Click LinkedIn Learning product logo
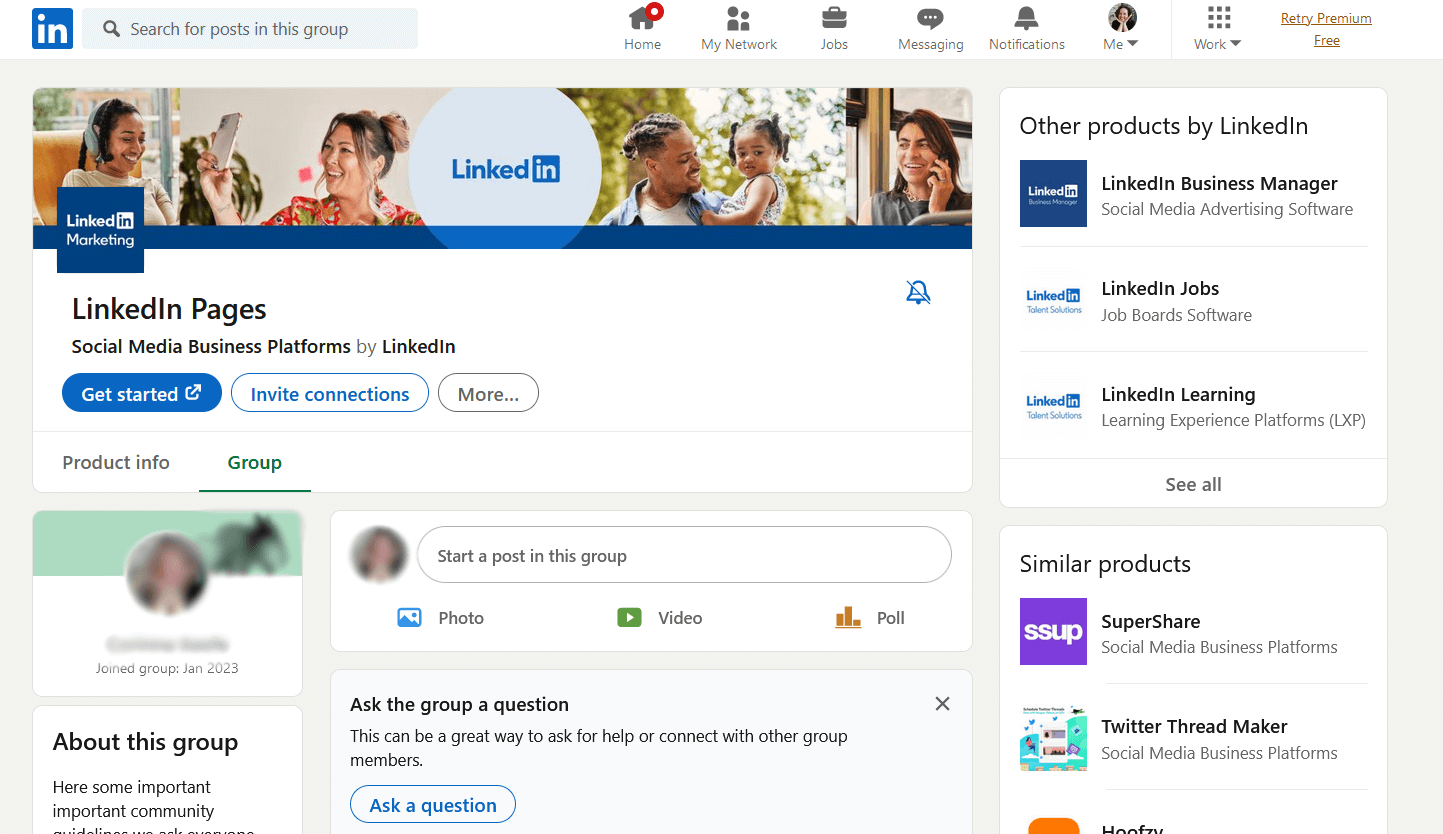 1053,405
